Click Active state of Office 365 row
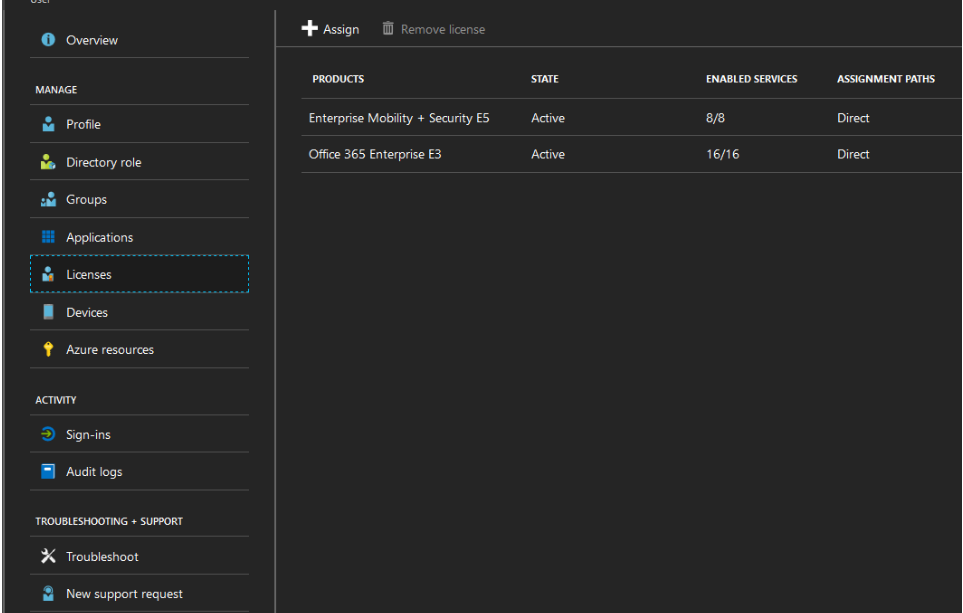The image size is (963, 613). coord(548,154)
